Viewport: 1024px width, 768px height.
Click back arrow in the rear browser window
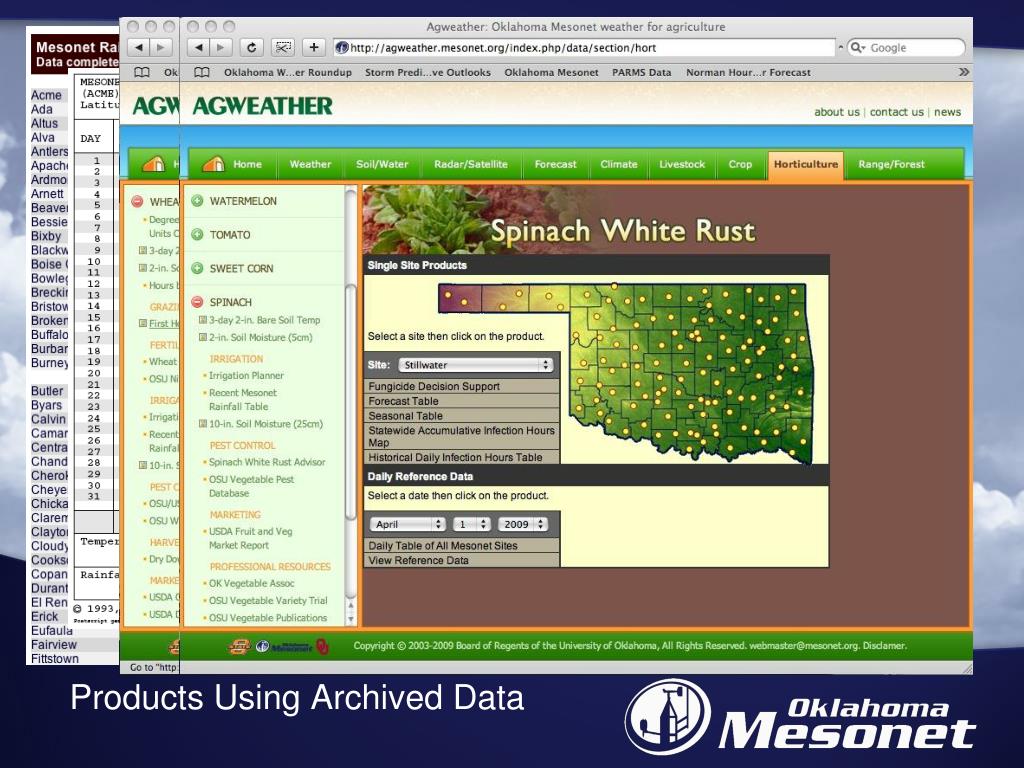138,48
